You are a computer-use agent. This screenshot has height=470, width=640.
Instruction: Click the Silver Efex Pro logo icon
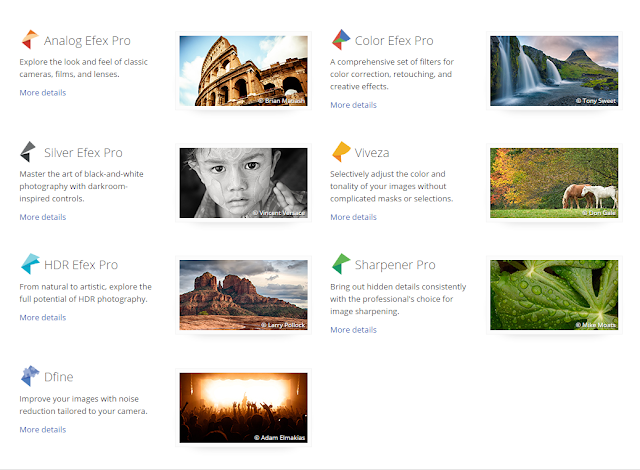click(x=28, y=152)
